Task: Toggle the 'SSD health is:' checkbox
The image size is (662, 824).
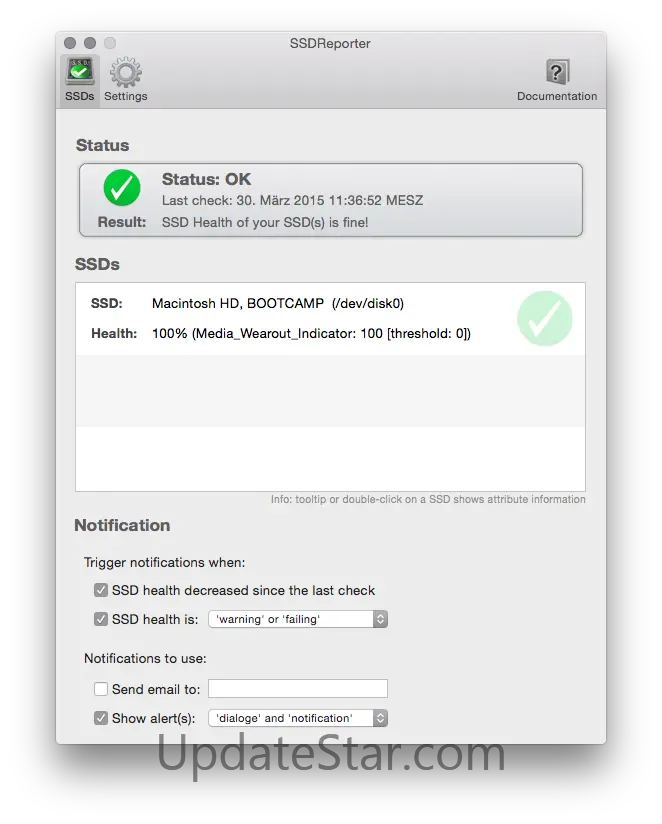Action: point(101,619)
